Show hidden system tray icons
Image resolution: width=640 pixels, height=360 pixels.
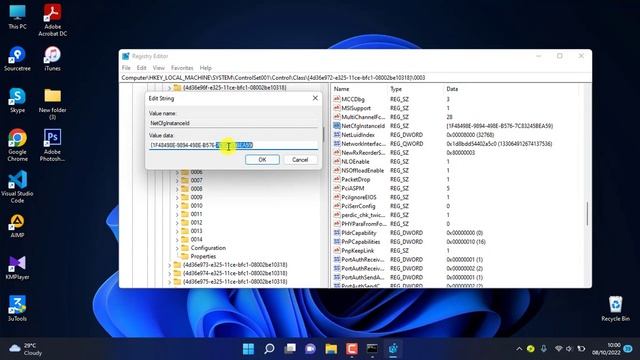(519, 349)
